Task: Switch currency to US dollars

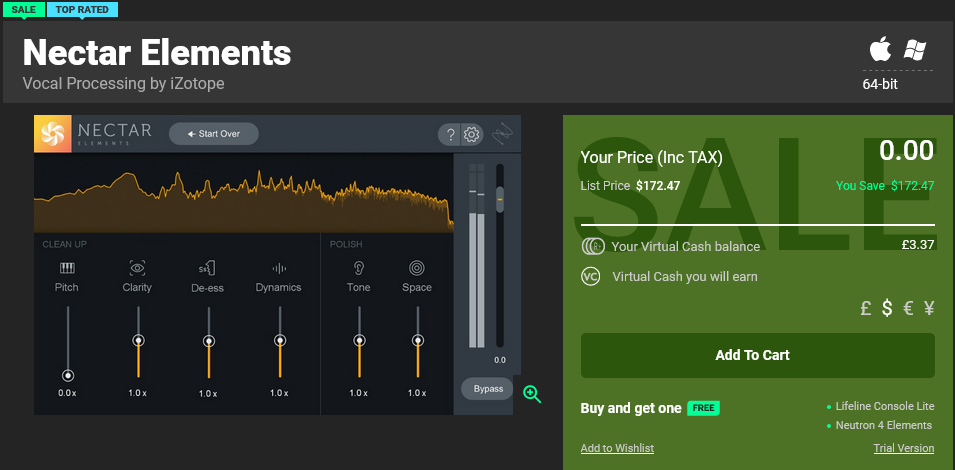Action: pyautogui.click(x=887, y=309)
